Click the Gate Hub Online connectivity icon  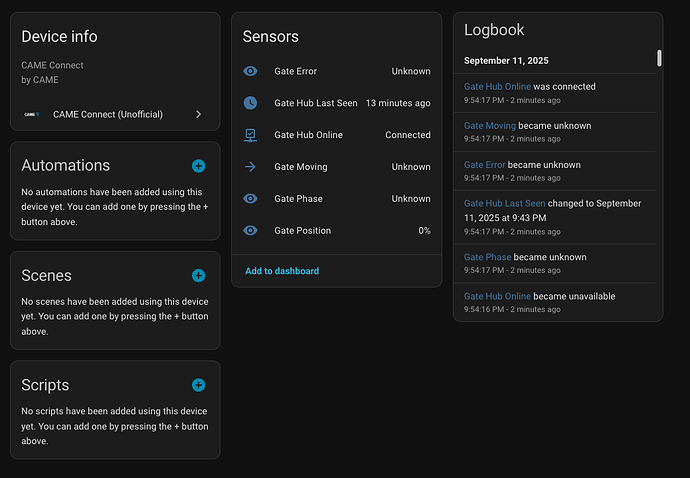(x=251, y=135)
